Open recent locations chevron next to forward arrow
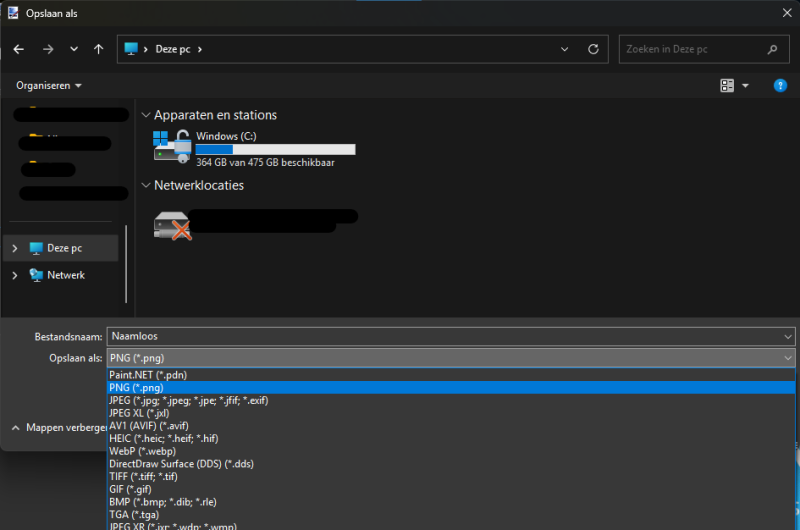800x530 pixels. point(74,49)
